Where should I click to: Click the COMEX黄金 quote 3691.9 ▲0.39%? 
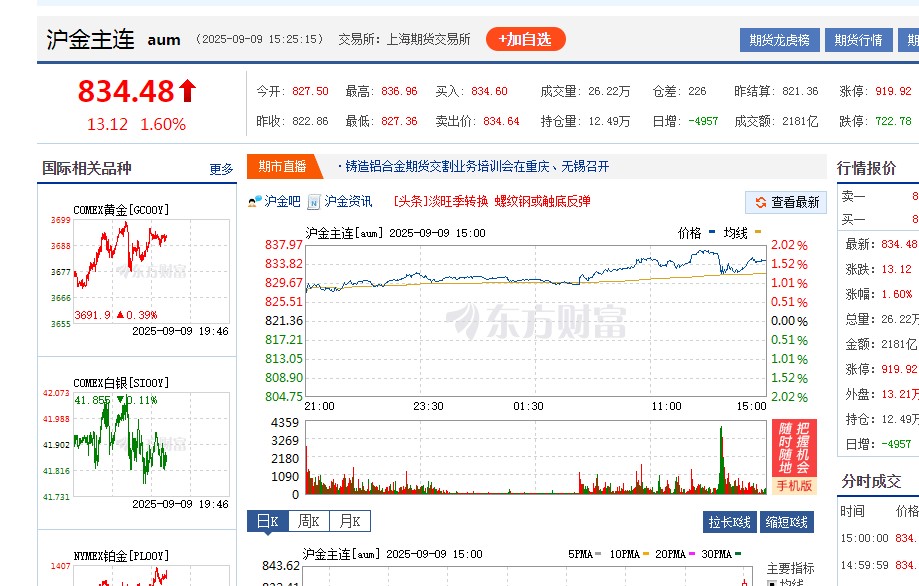point(116,315)
